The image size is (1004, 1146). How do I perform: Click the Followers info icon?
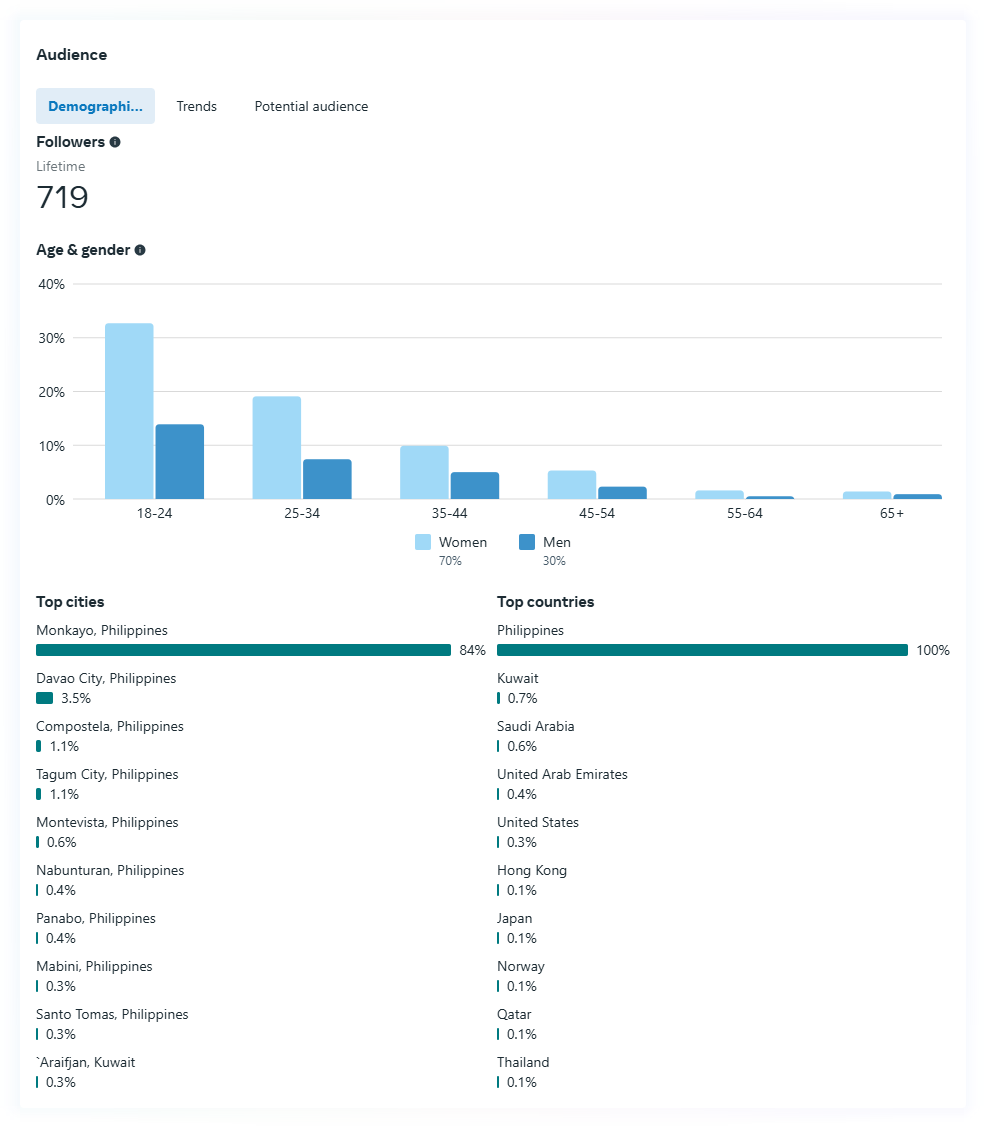pos(115,142)
